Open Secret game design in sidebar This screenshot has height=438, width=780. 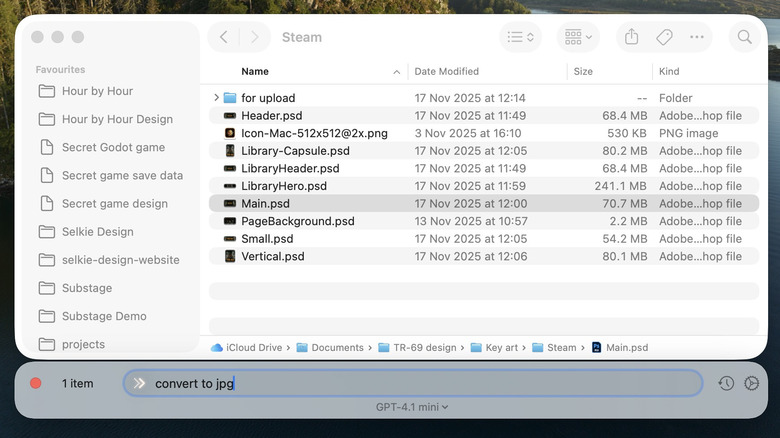103,204
